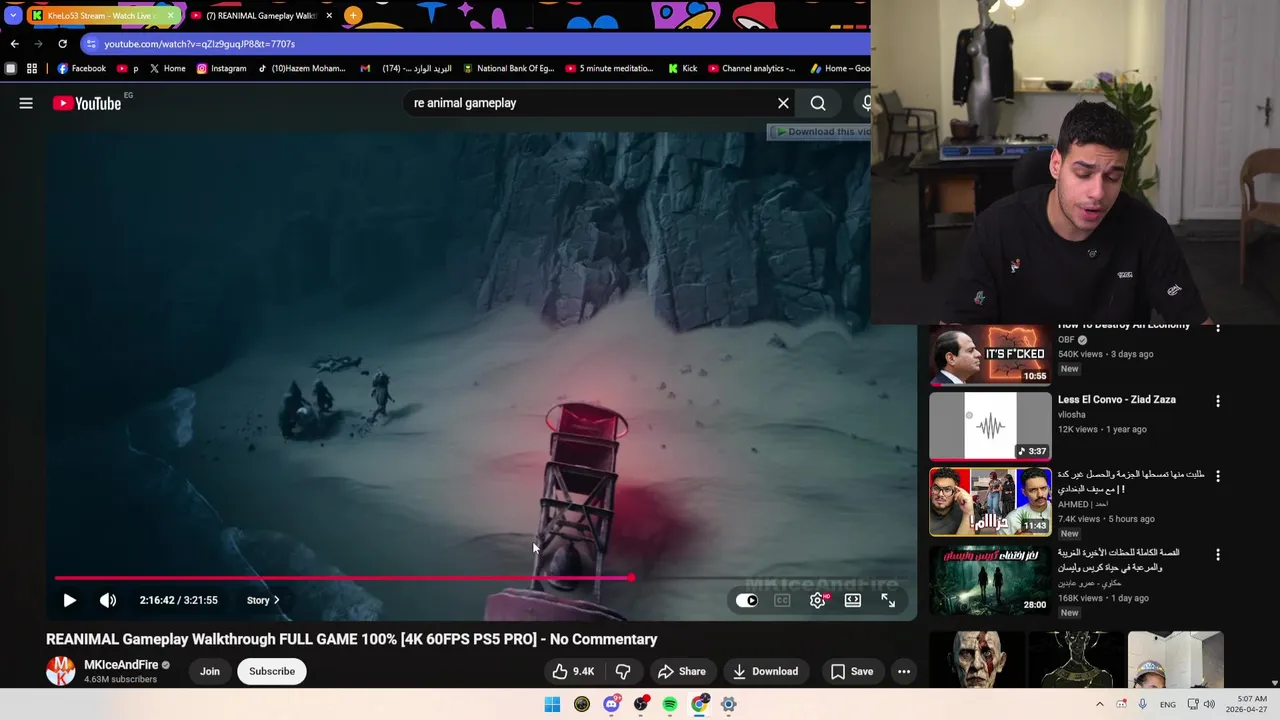Open more actions three-dot menu
The image size is (1280, 720).
904,671
